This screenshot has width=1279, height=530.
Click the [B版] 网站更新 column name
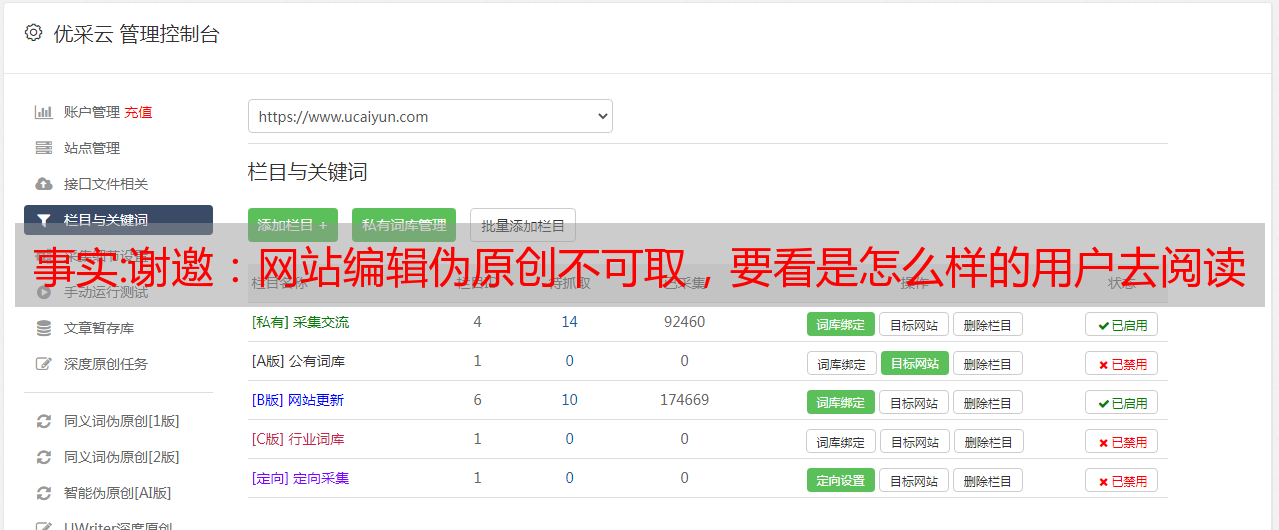pyautogui.click(x=298, y=400)
